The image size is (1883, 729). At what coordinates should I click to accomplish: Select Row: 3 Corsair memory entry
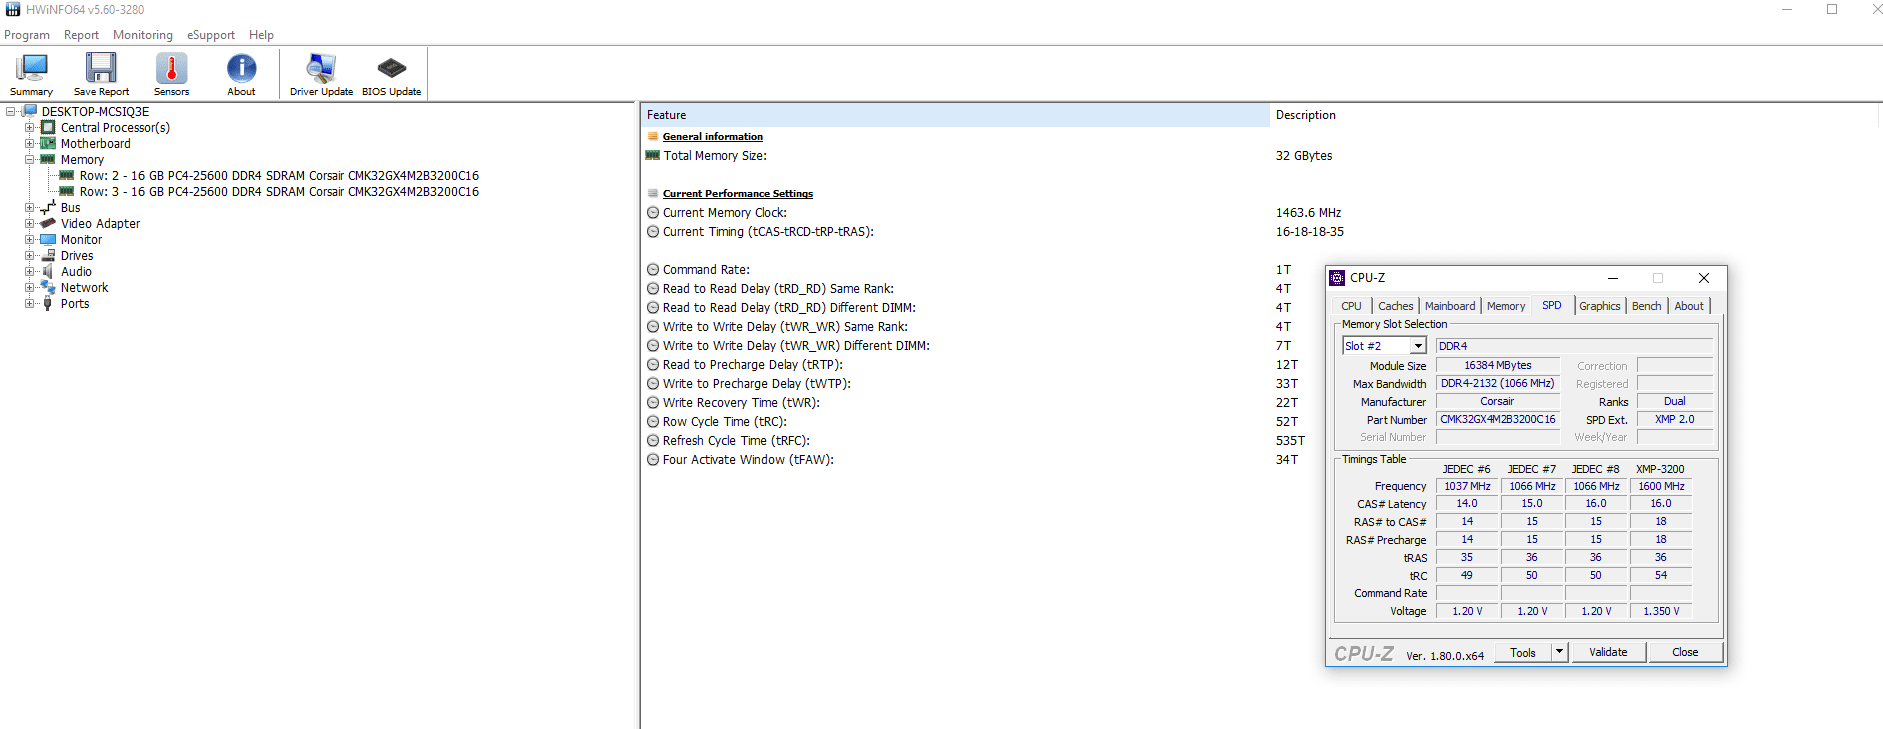(279, 192)
